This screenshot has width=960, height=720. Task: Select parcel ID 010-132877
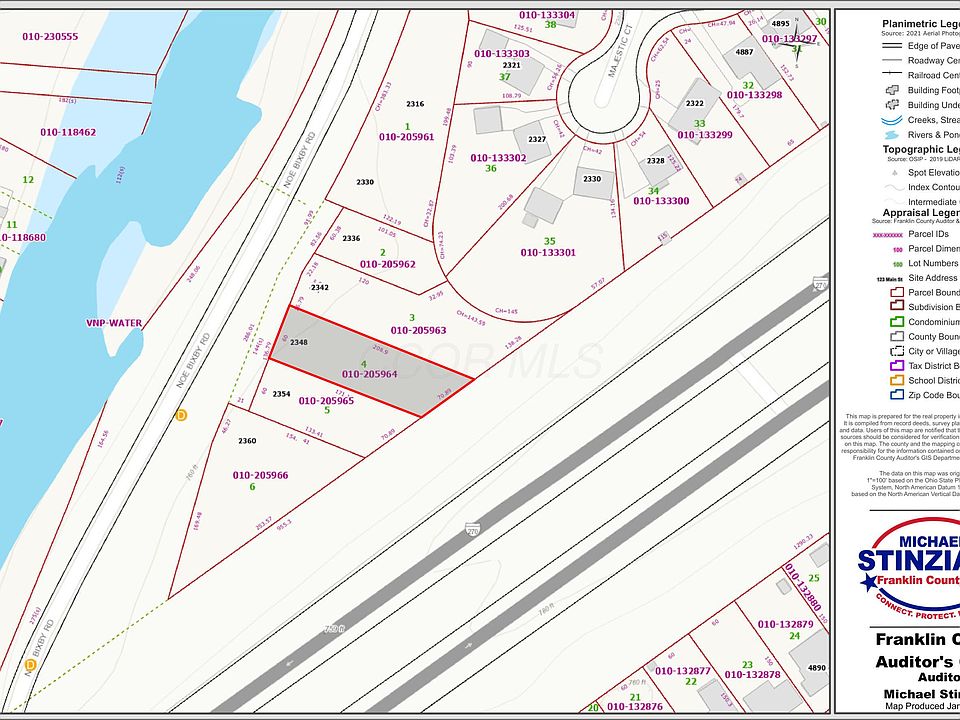[683, 671]
